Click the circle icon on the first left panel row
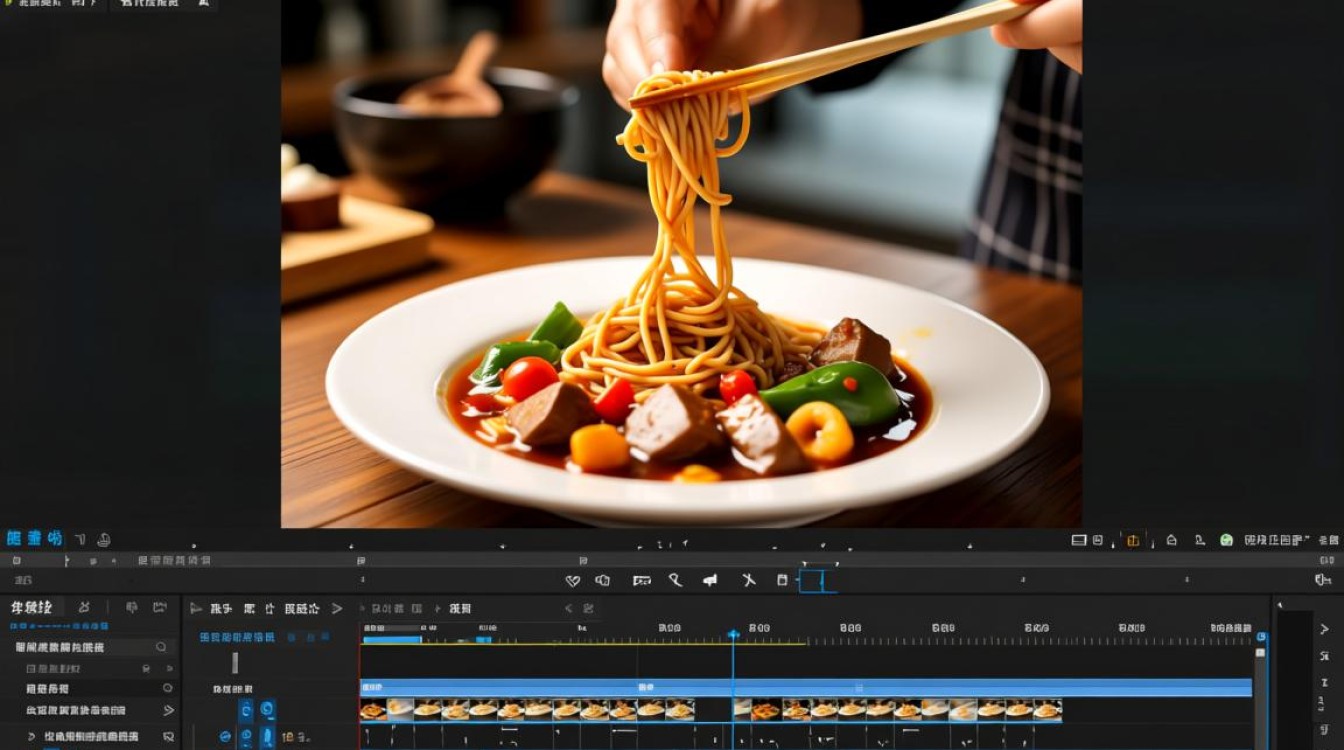 coord(161,647)
